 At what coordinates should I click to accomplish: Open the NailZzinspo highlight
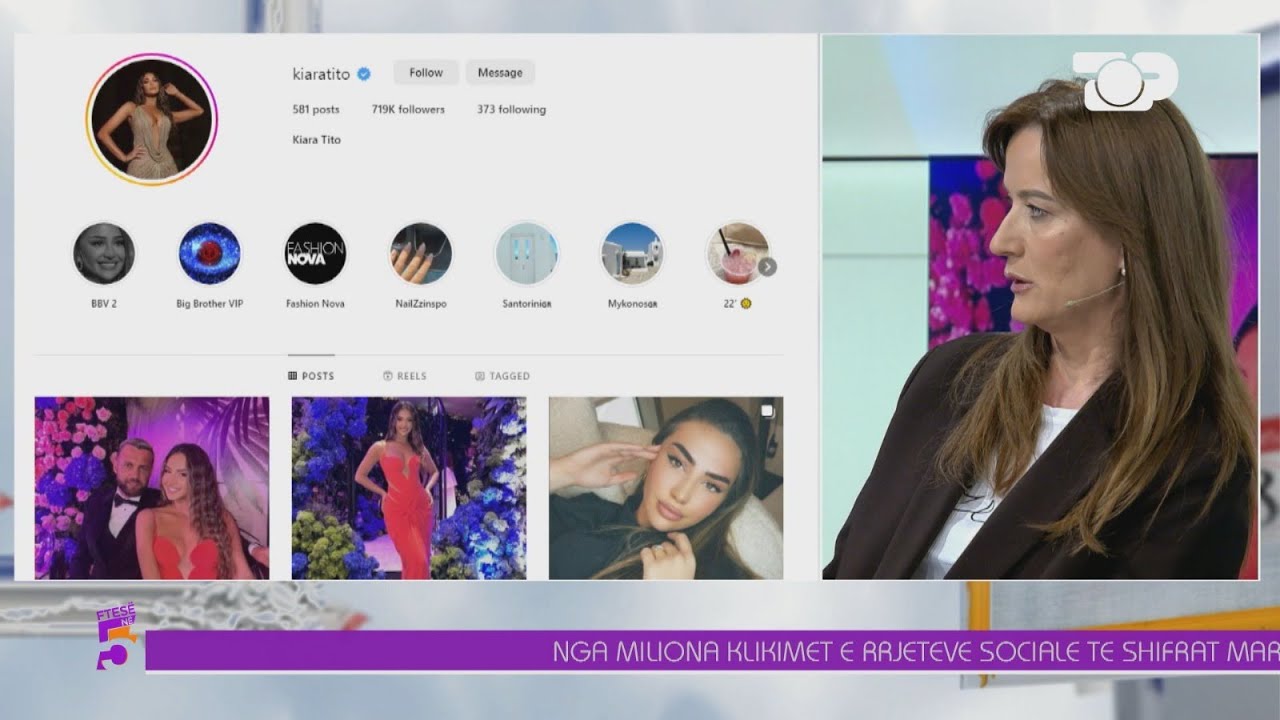click(x=421, y=254)
